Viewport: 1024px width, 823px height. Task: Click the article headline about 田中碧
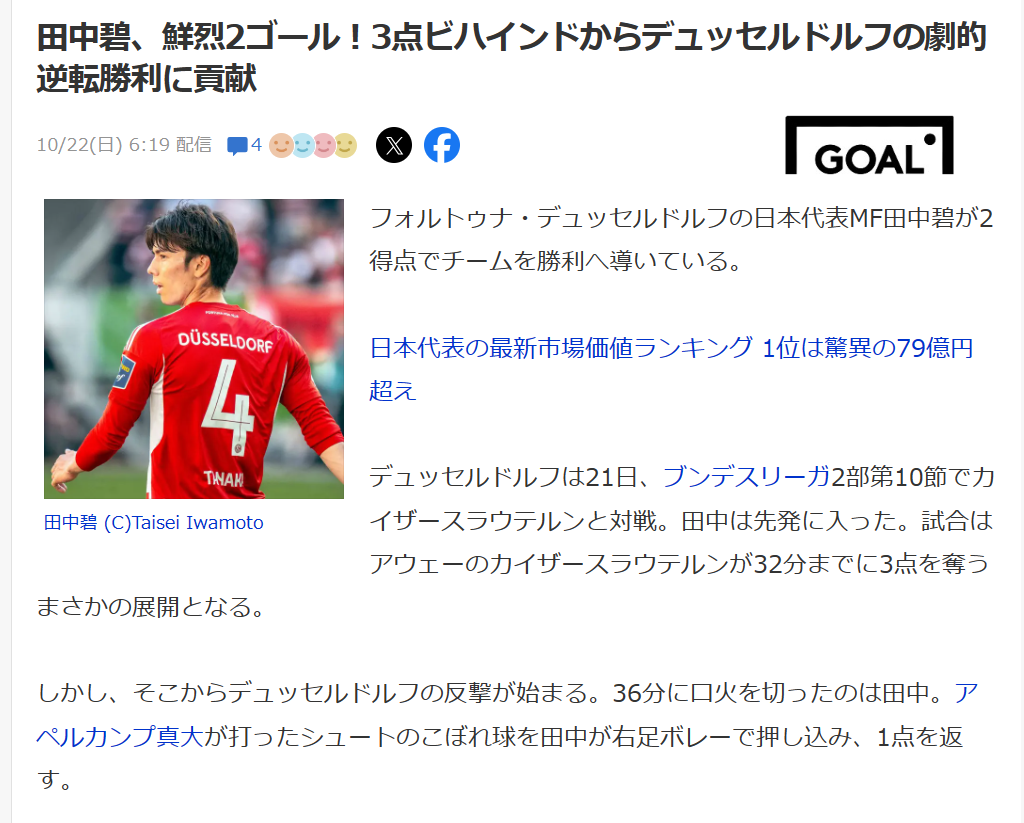pos(511,57)
